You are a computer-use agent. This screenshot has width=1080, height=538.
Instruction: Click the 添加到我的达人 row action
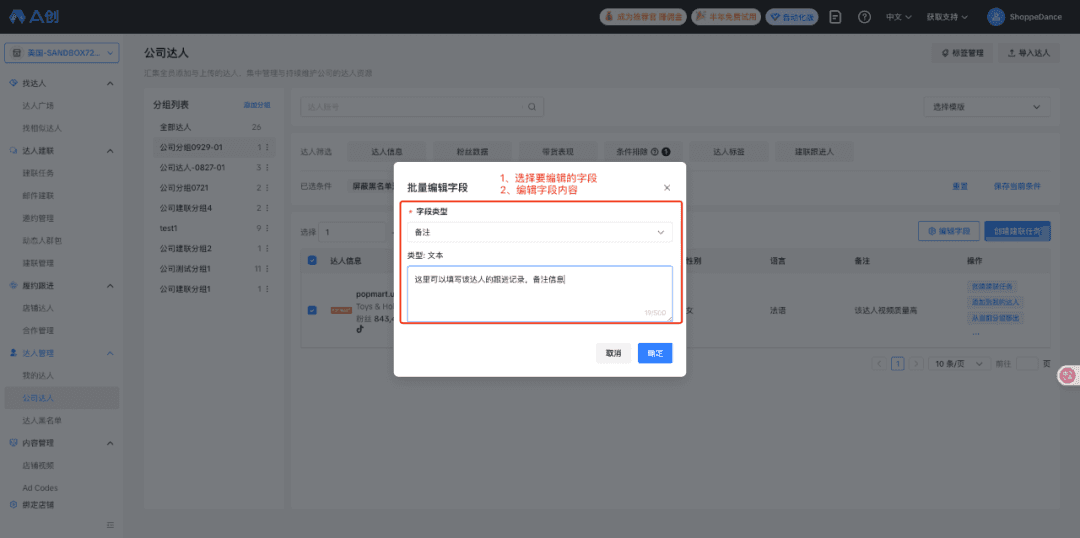click(x=995, y=302)
